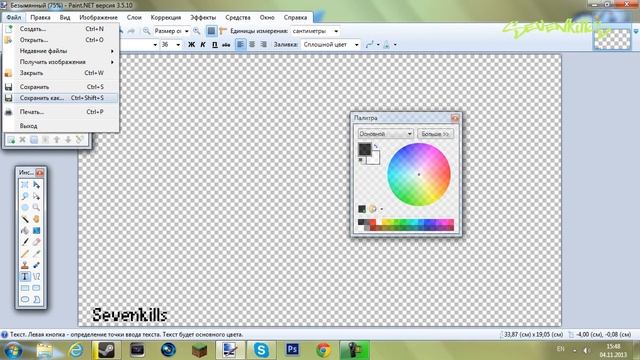Open the Основной color dropdown in palette

[386, 134]
